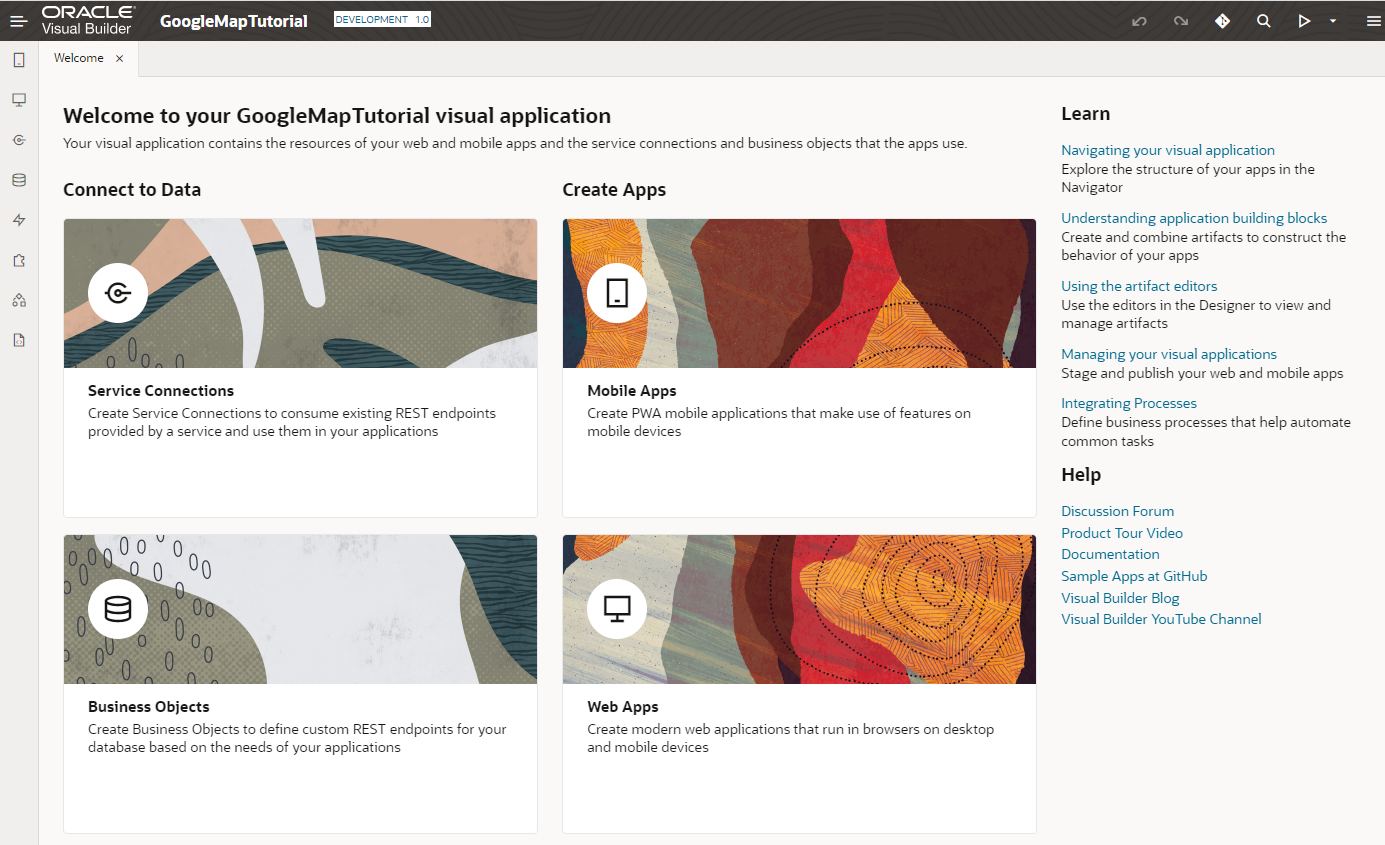Click the lightning bolt icon in sidebar
Image resolution: width=1385 pixels, height=845 pixels.
18,220
